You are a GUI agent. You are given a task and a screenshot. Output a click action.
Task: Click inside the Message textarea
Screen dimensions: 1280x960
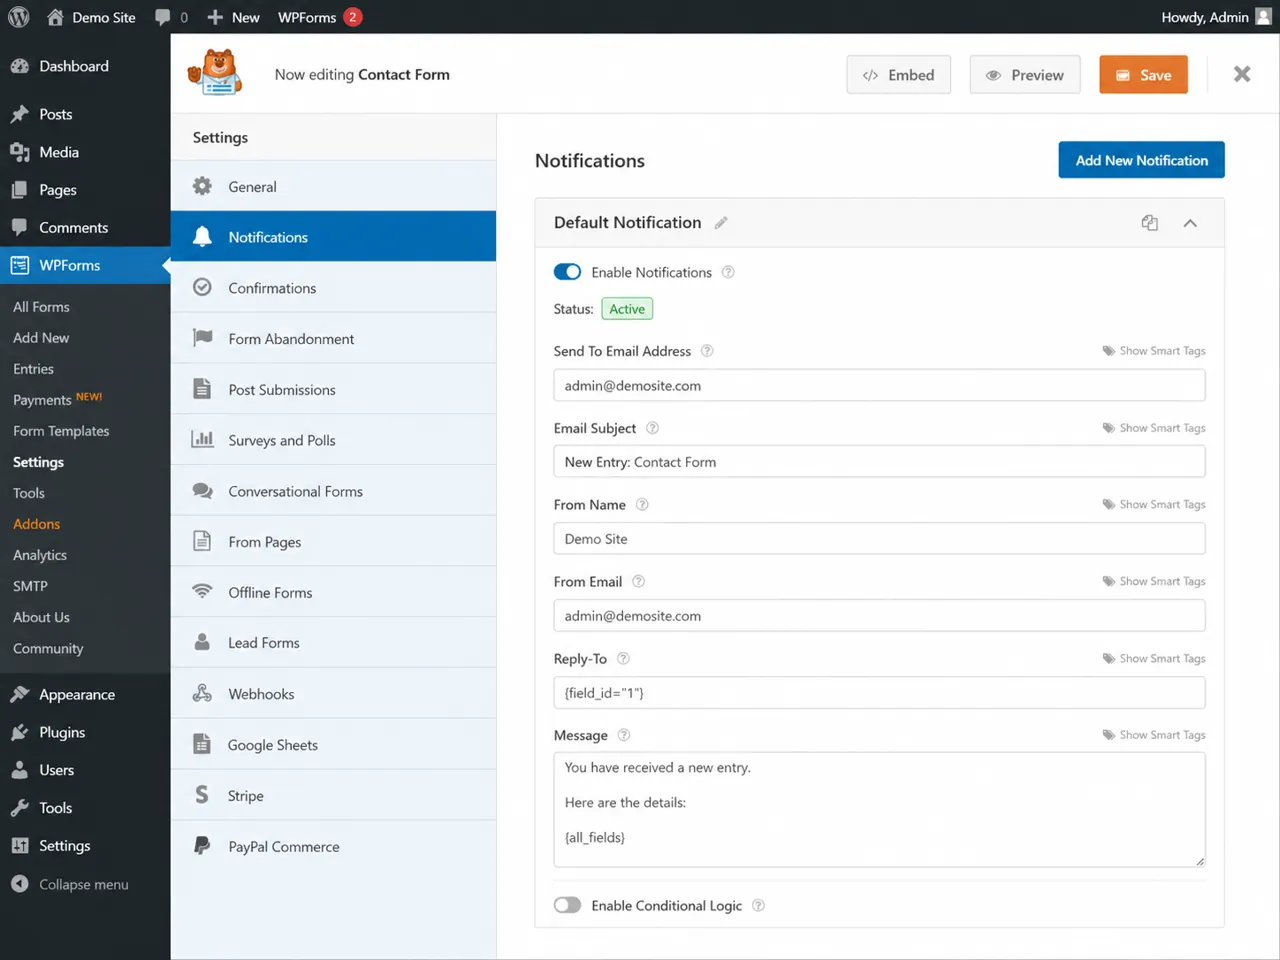click(x=879, y=809)
